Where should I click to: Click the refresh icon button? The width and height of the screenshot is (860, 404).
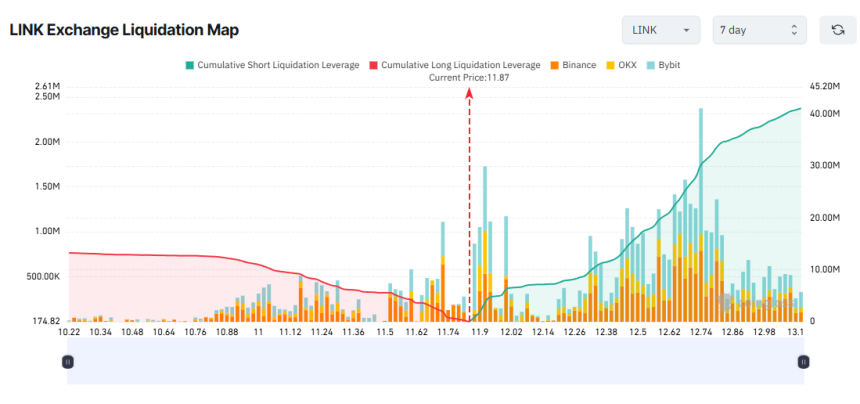tap(837, 30)
